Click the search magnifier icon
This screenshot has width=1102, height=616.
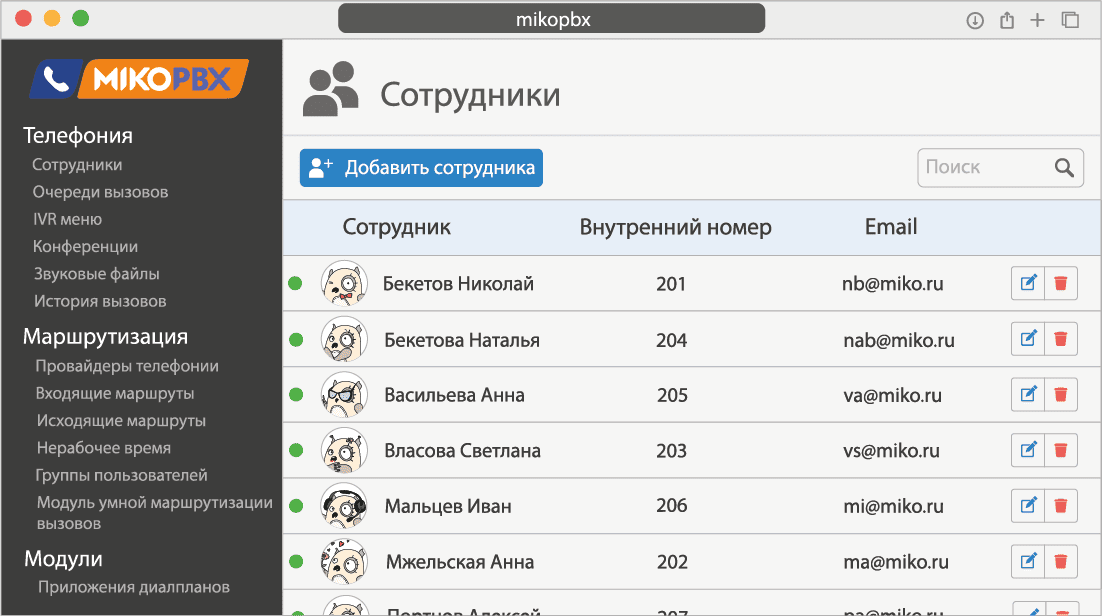pyautogui.click(x=1063, y=167)
